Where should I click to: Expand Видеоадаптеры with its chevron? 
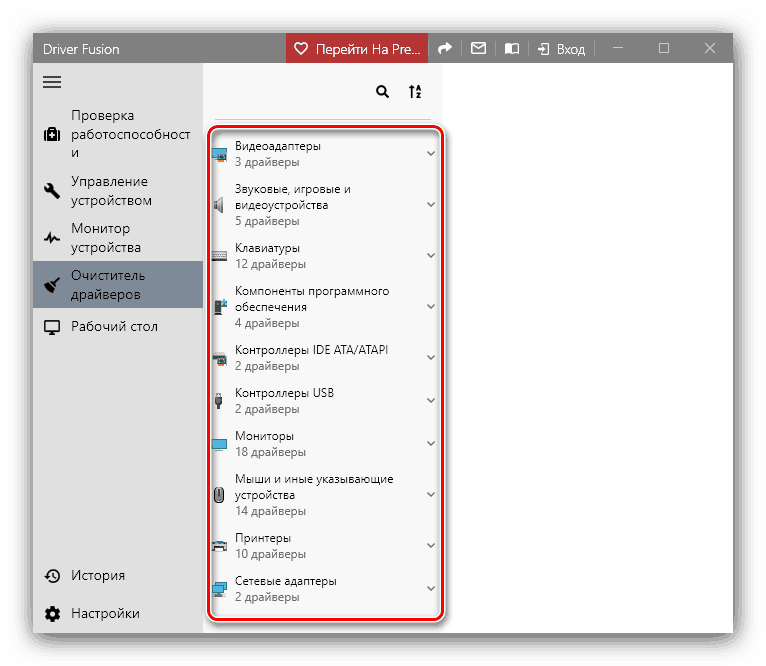(x=431, y=153)
